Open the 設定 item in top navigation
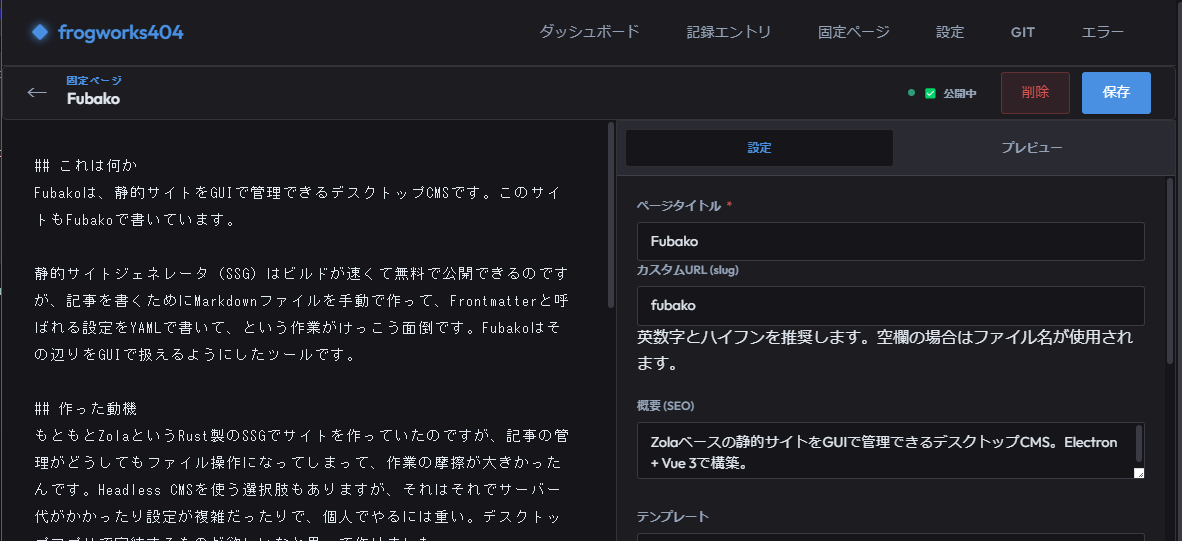Viewport: 1182px width, 541px height. click(950, 32)
